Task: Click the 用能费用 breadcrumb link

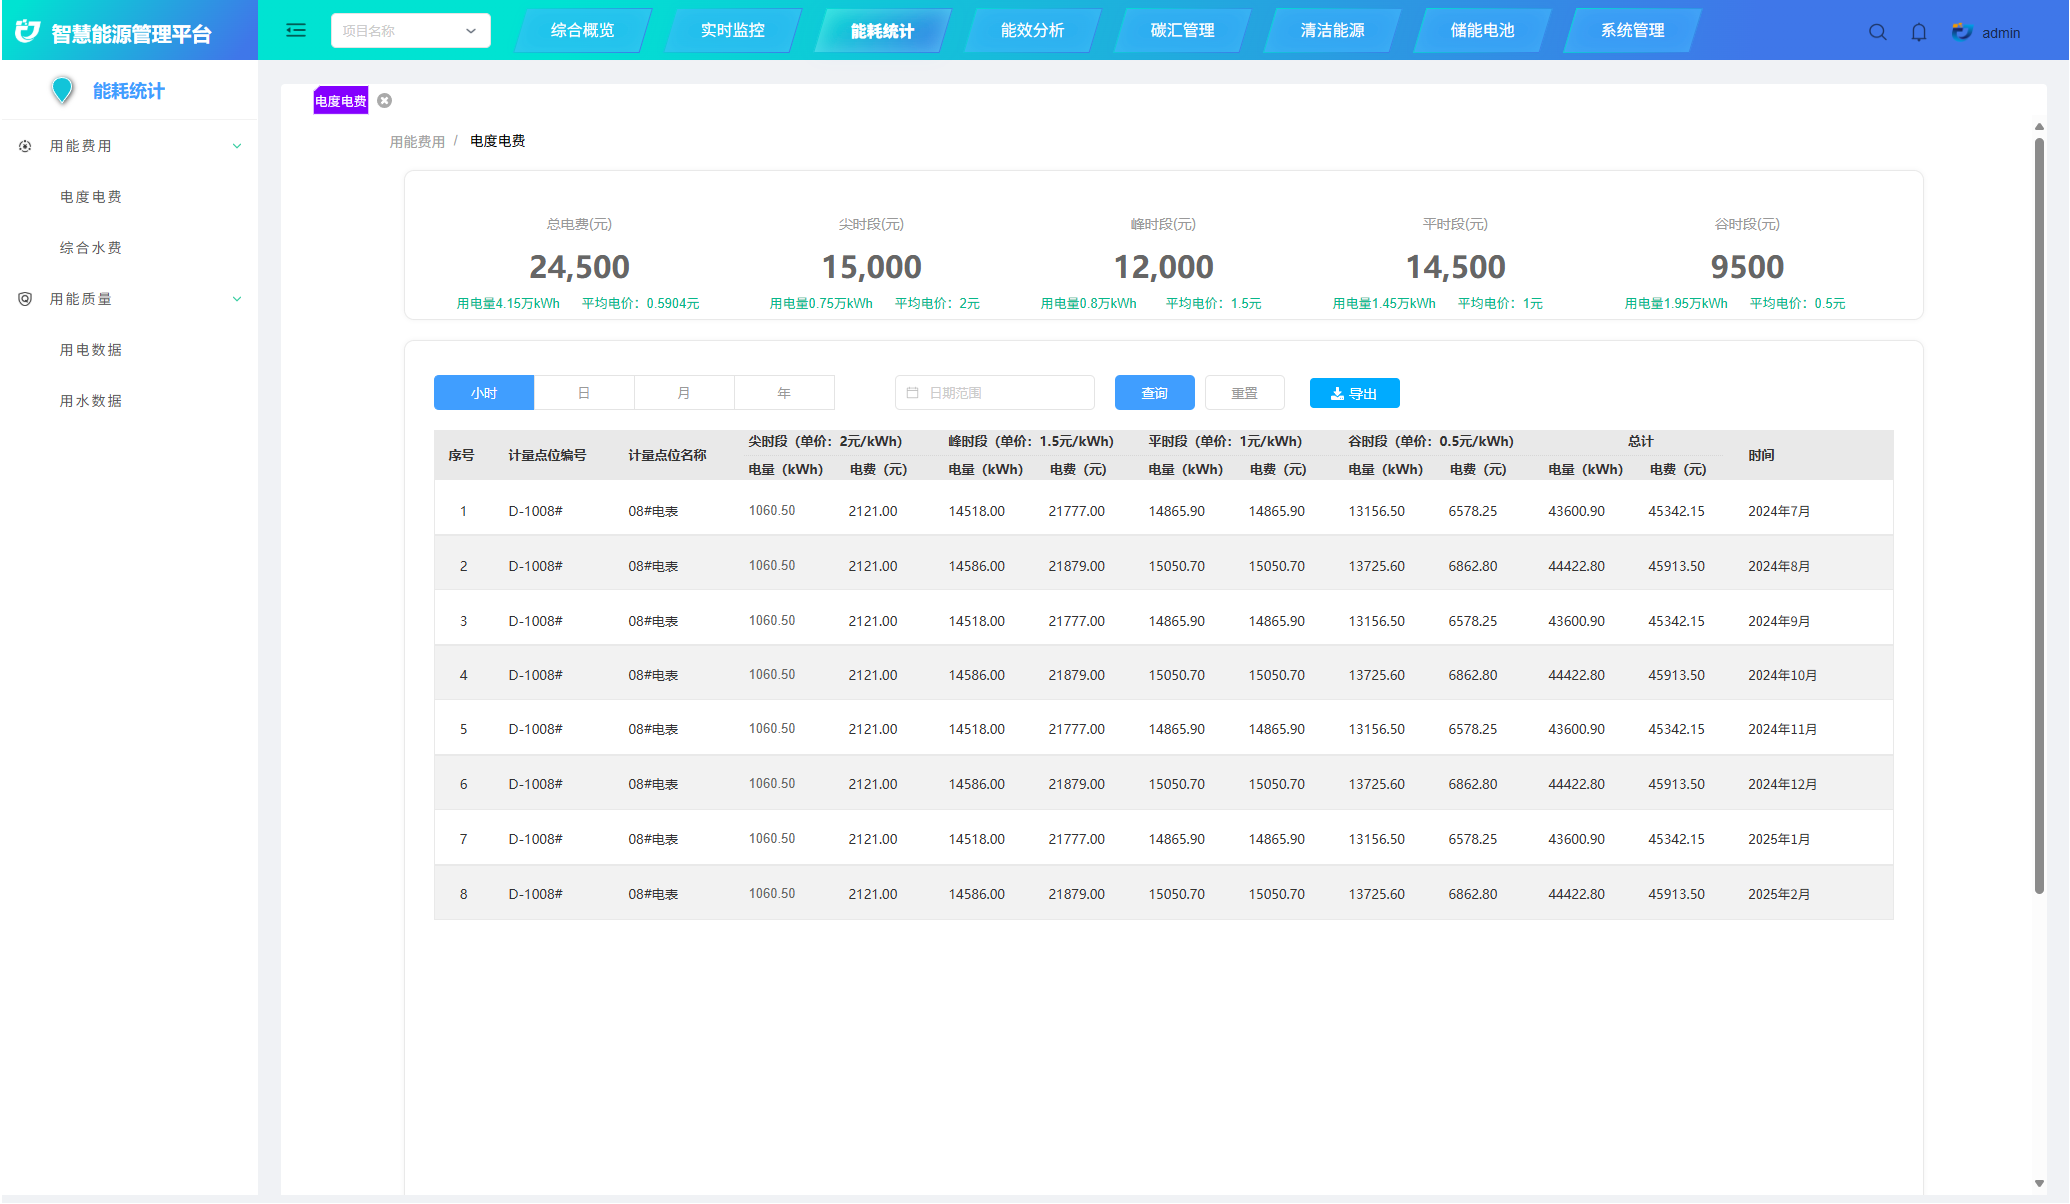Action: coord(417,142)
